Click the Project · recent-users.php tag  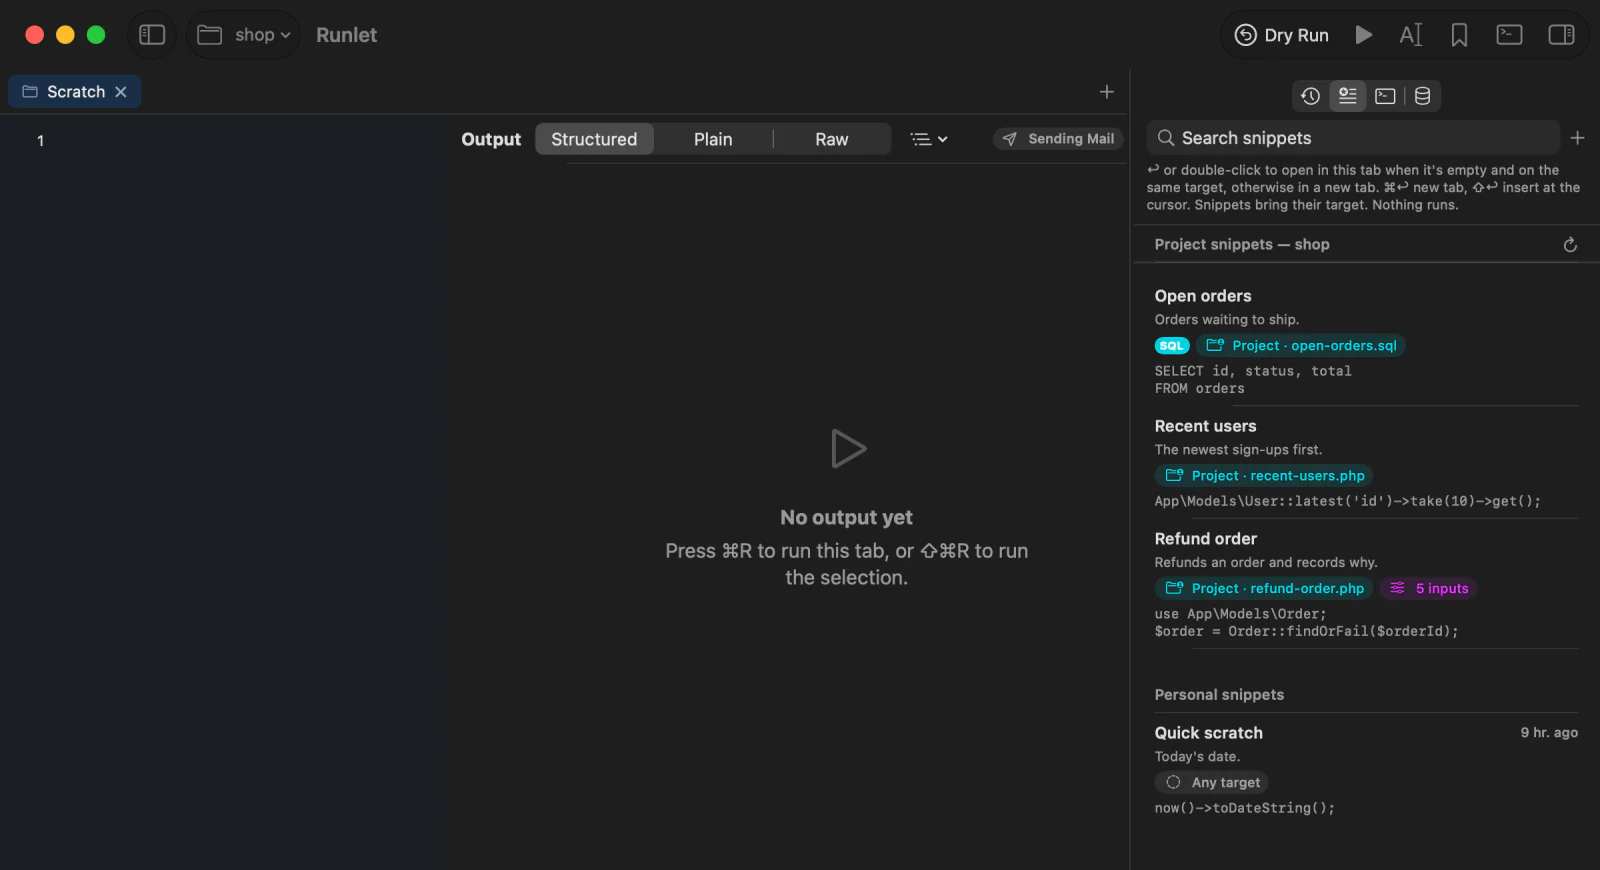(x=1264, y=476)
